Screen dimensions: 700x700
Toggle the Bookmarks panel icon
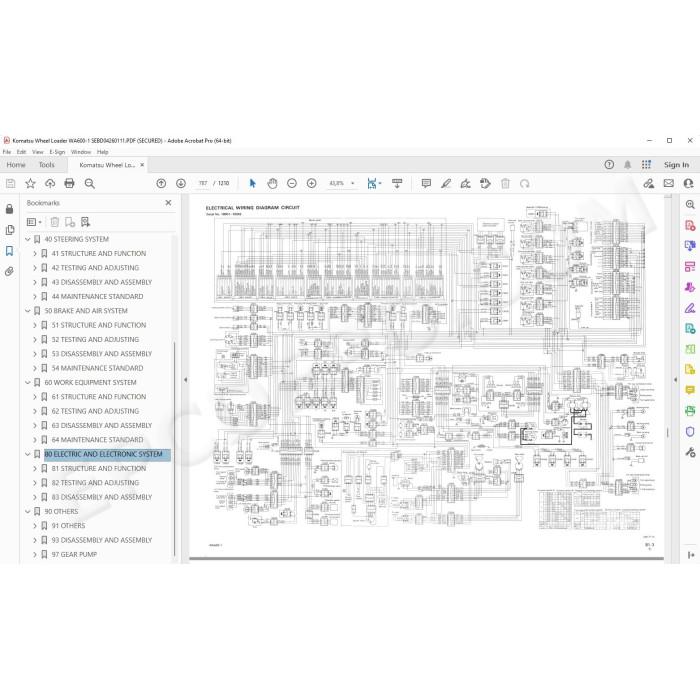point(9,251)
